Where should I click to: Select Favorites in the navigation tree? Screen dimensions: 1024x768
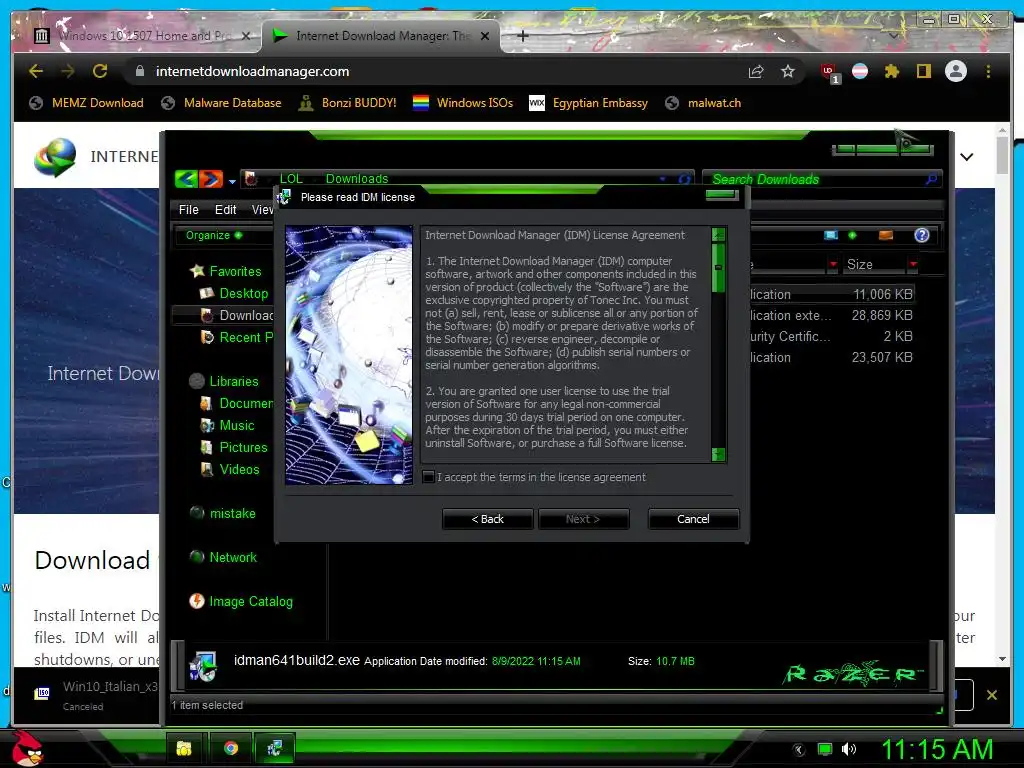point(235,271)
